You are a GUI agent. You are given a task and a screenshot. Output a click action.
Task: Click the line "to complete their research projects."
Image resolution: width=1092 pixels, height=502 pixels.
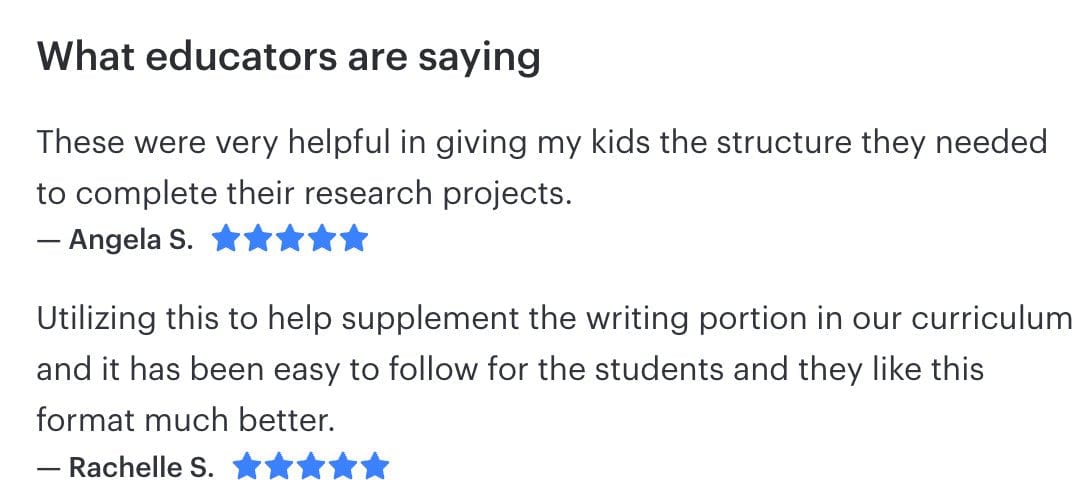pyautogui.click(x=304, y=192)
